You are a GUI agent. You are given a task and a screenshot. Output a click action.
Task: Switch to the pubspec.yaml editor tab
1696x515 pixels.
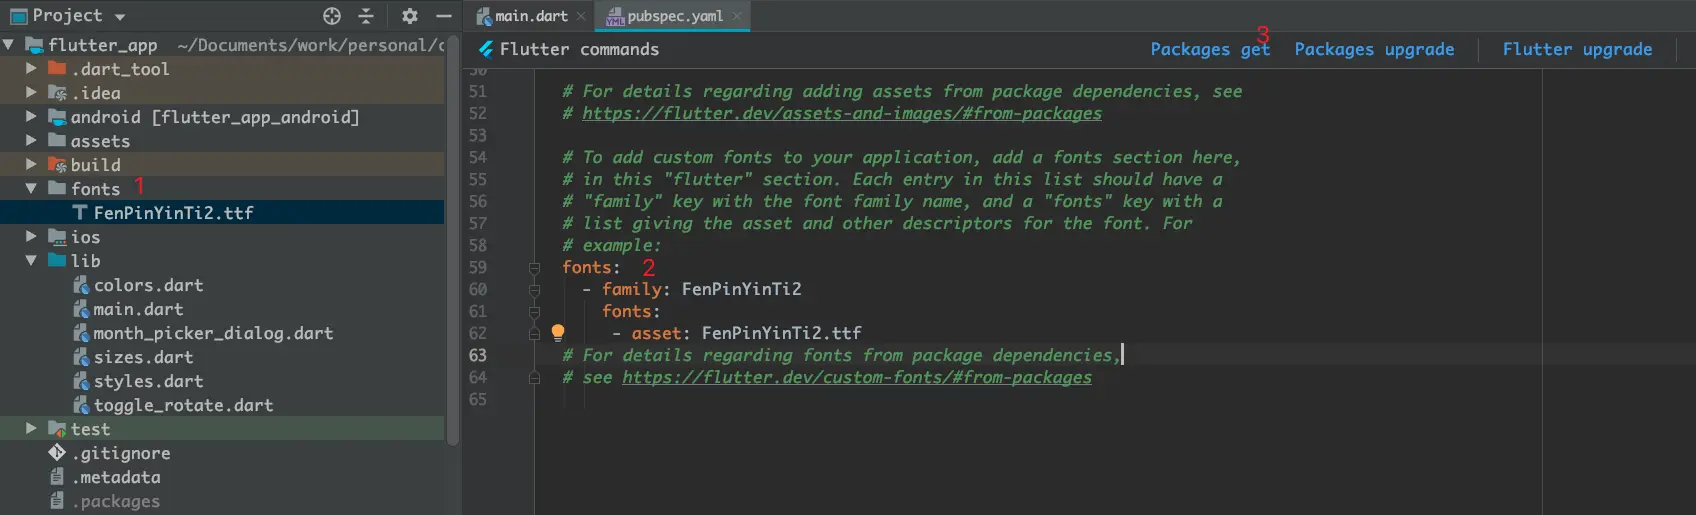675,16
